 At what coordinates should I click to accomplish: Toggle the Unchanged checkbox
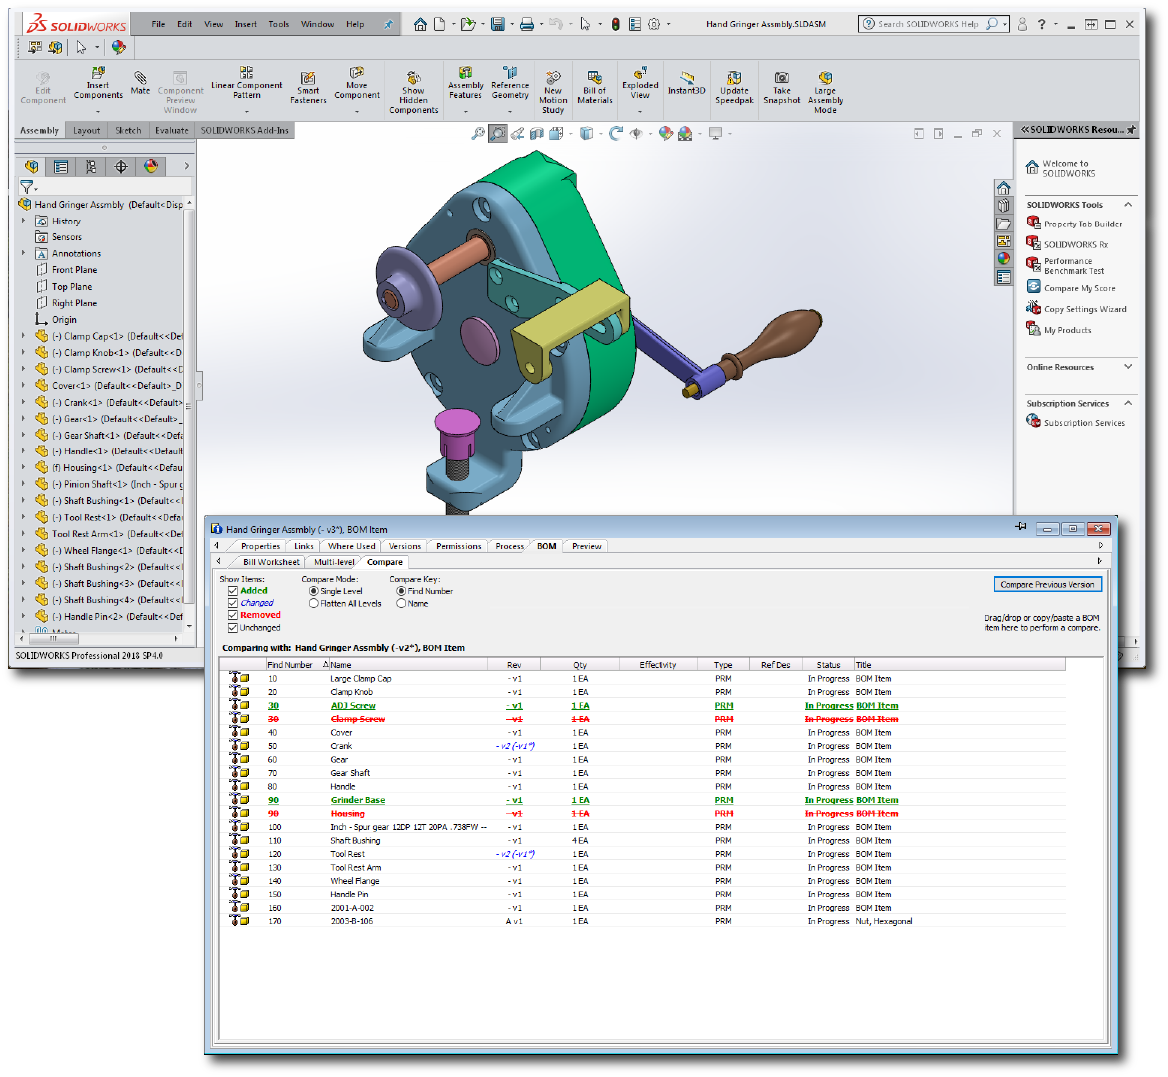[233, 628]
